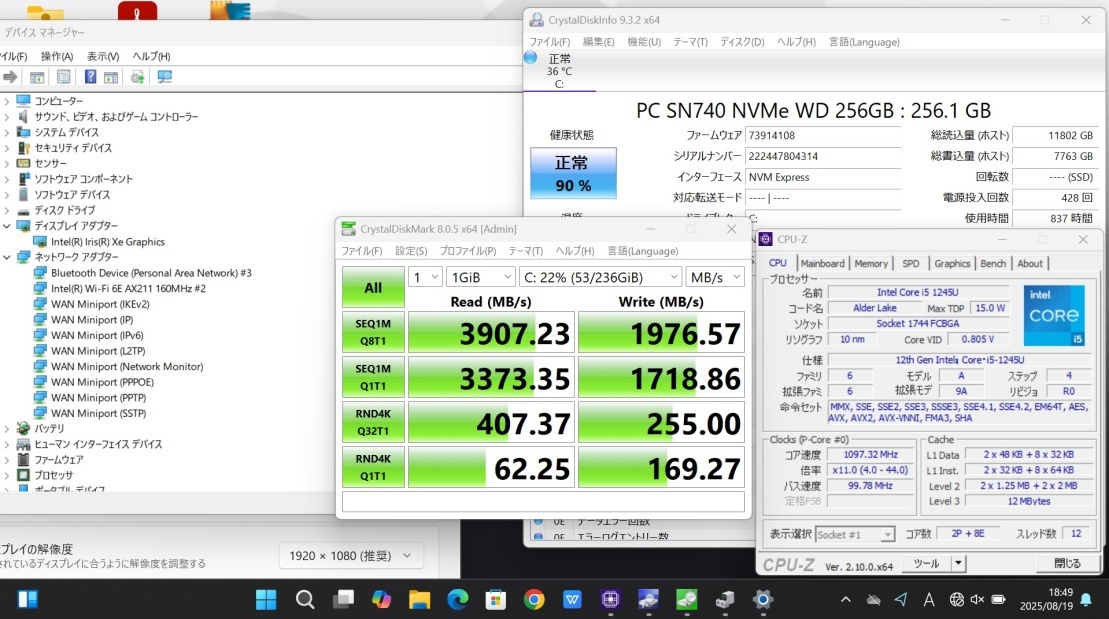
Task: Click the Help icon in Device Manager toolbar
Action: pos(90,77)
